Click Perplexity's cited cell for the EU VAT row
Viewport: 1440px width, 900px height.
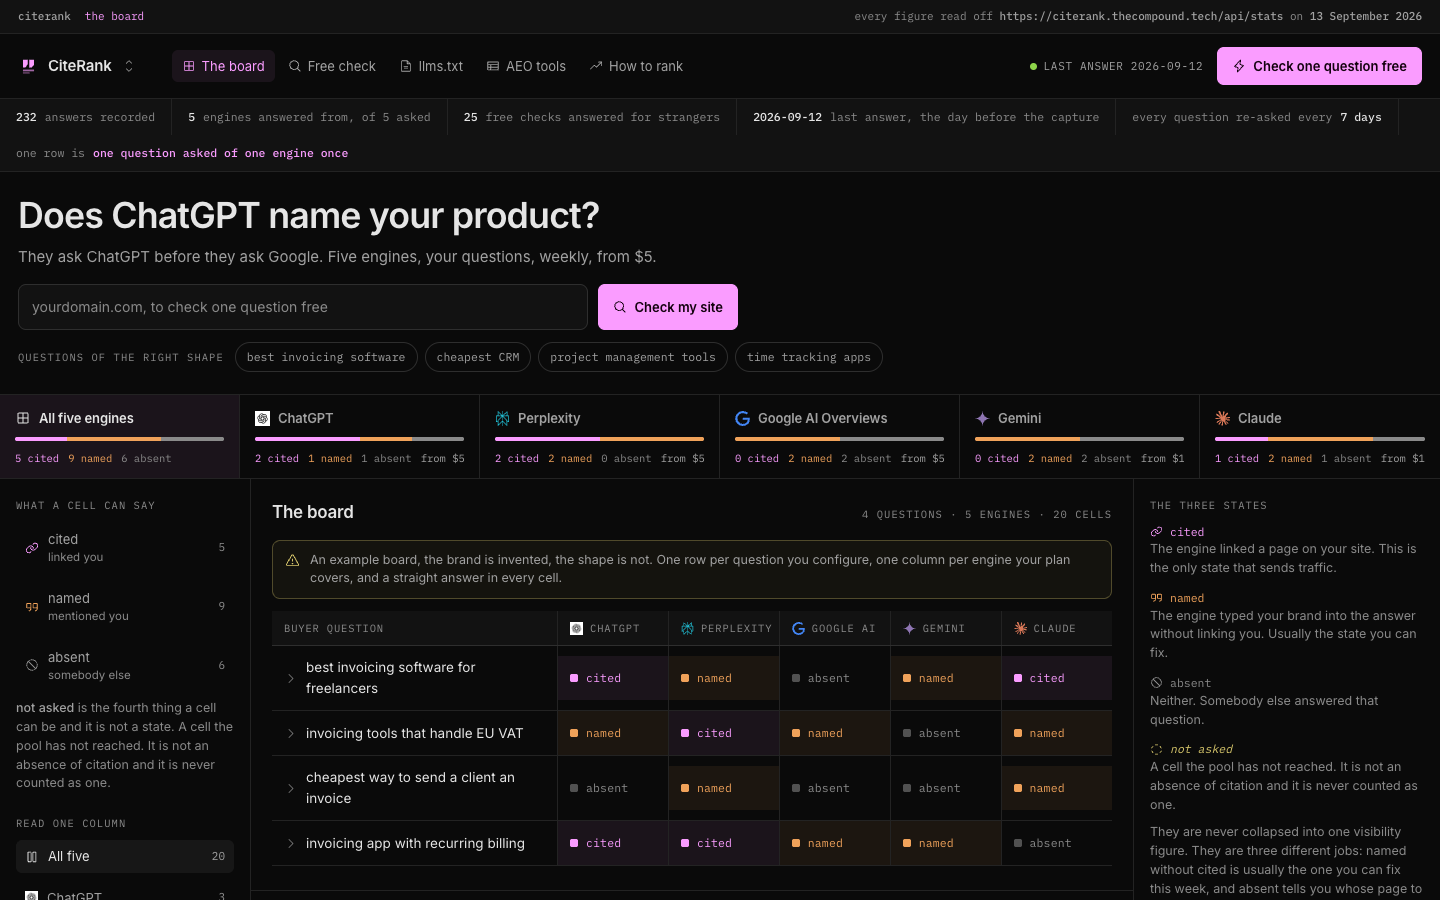click(x=724, y=733)
